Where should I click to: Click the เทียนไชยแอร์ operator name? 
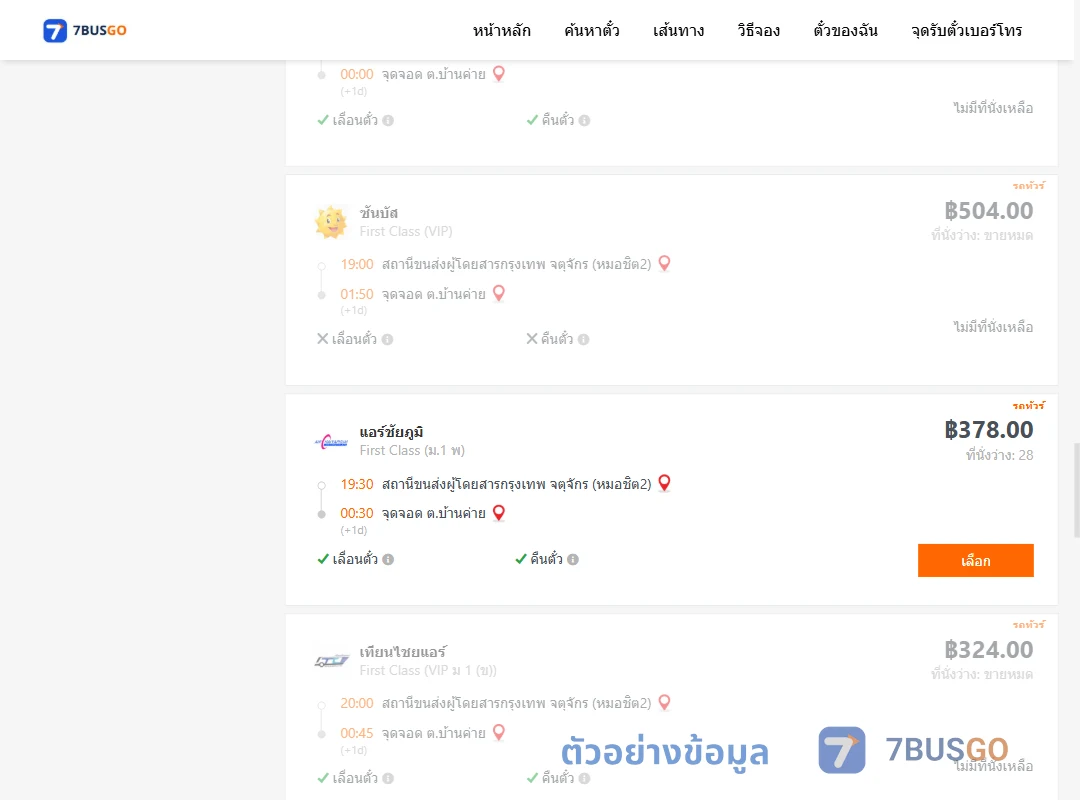tap(403, 652)
